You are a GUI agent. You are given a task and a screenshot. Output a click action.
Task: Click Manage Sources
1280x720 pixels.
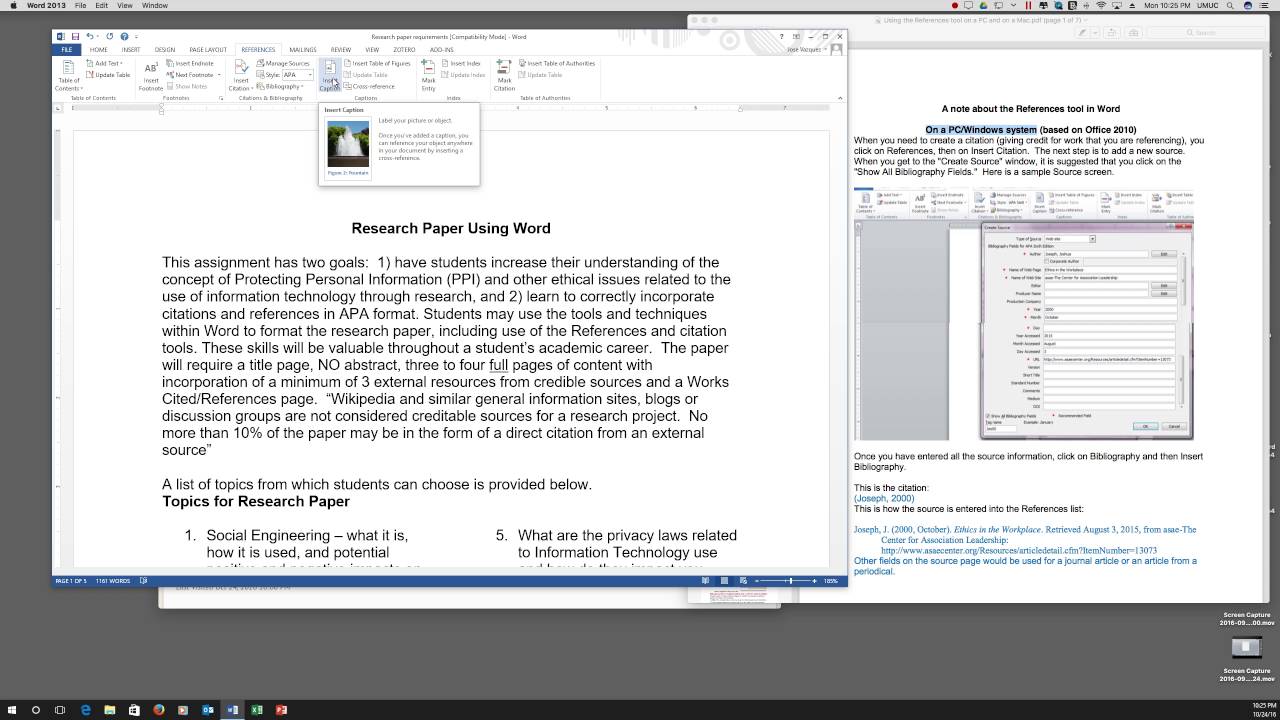tap(283, 63)
